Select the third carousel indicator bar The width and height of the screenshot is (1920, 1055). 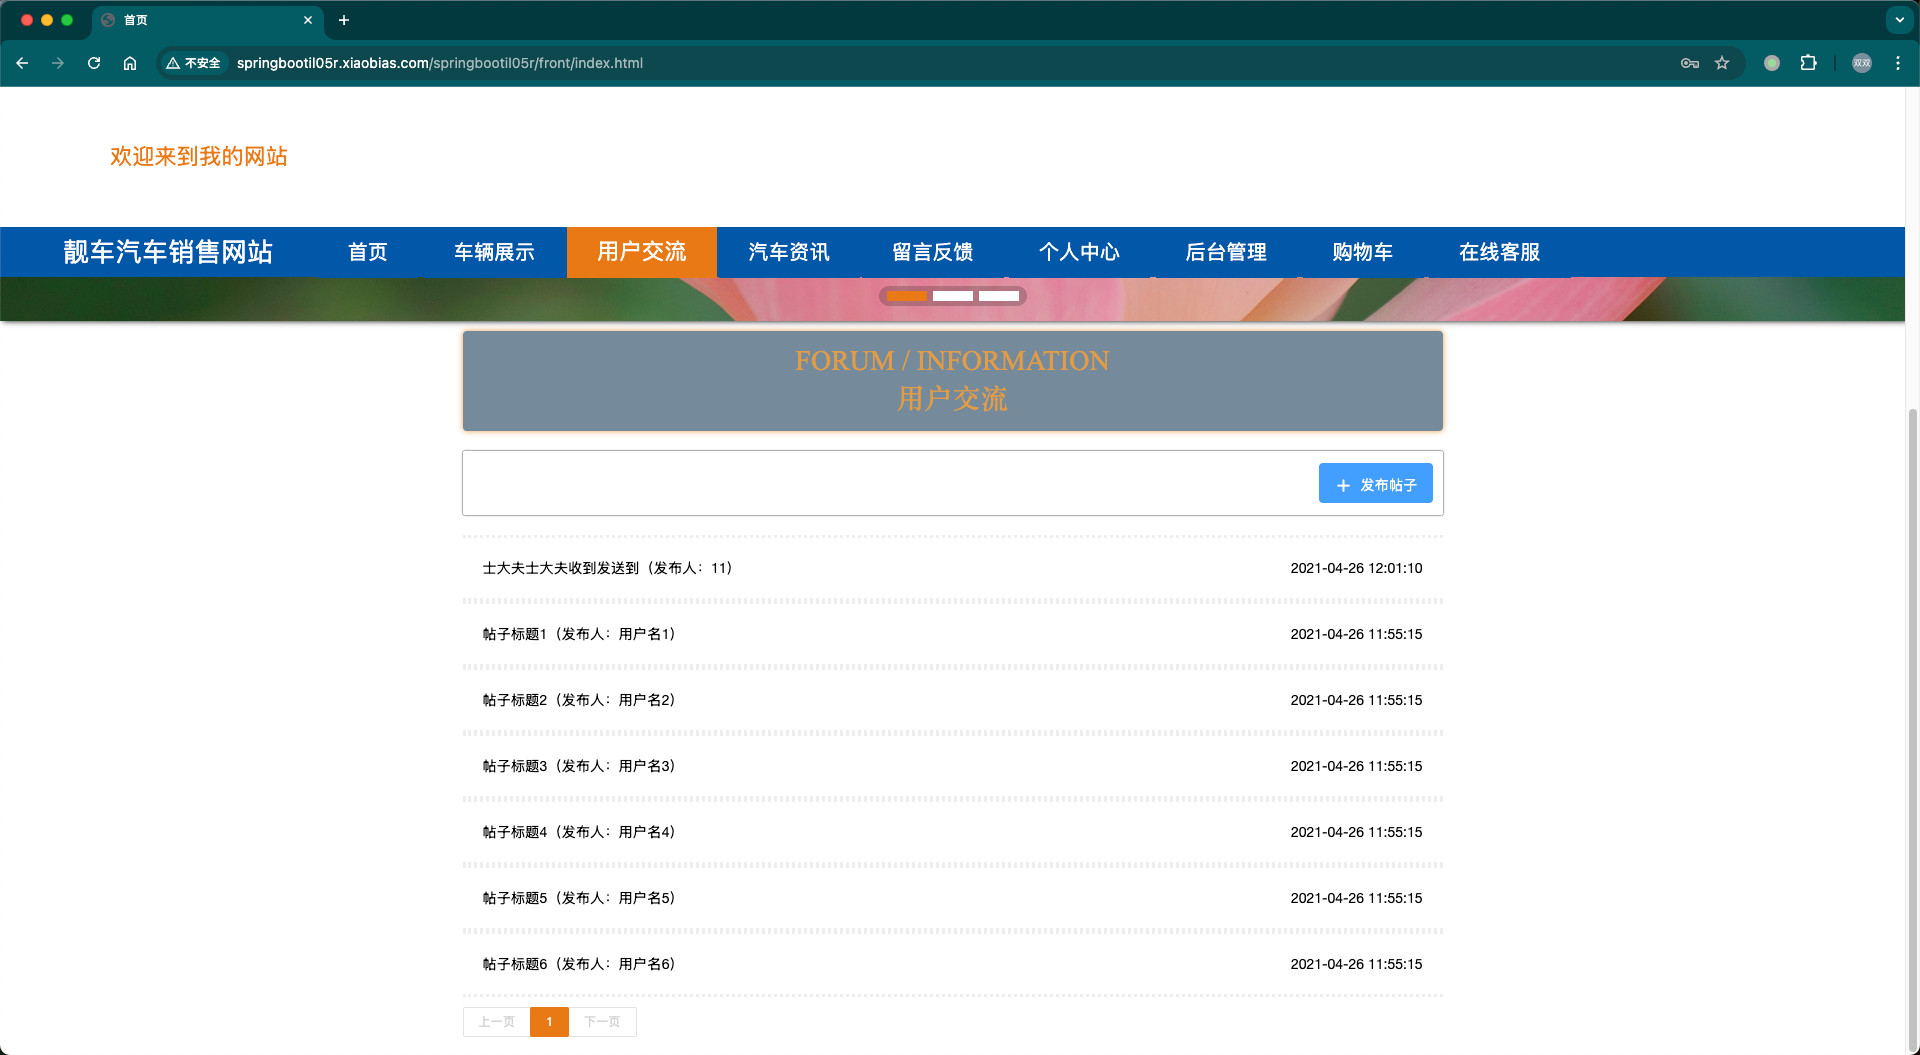coord(999,296)
